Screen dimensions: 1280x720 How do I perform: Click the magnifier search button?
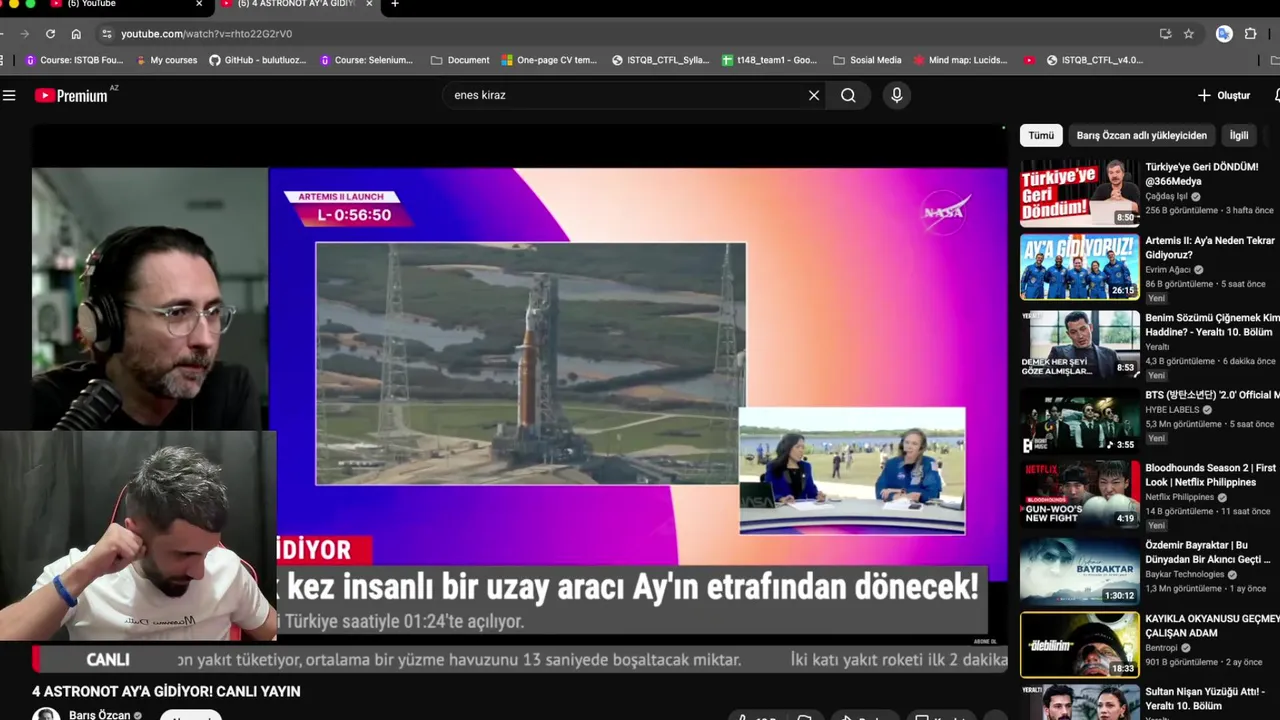click(x=848, y=95)
